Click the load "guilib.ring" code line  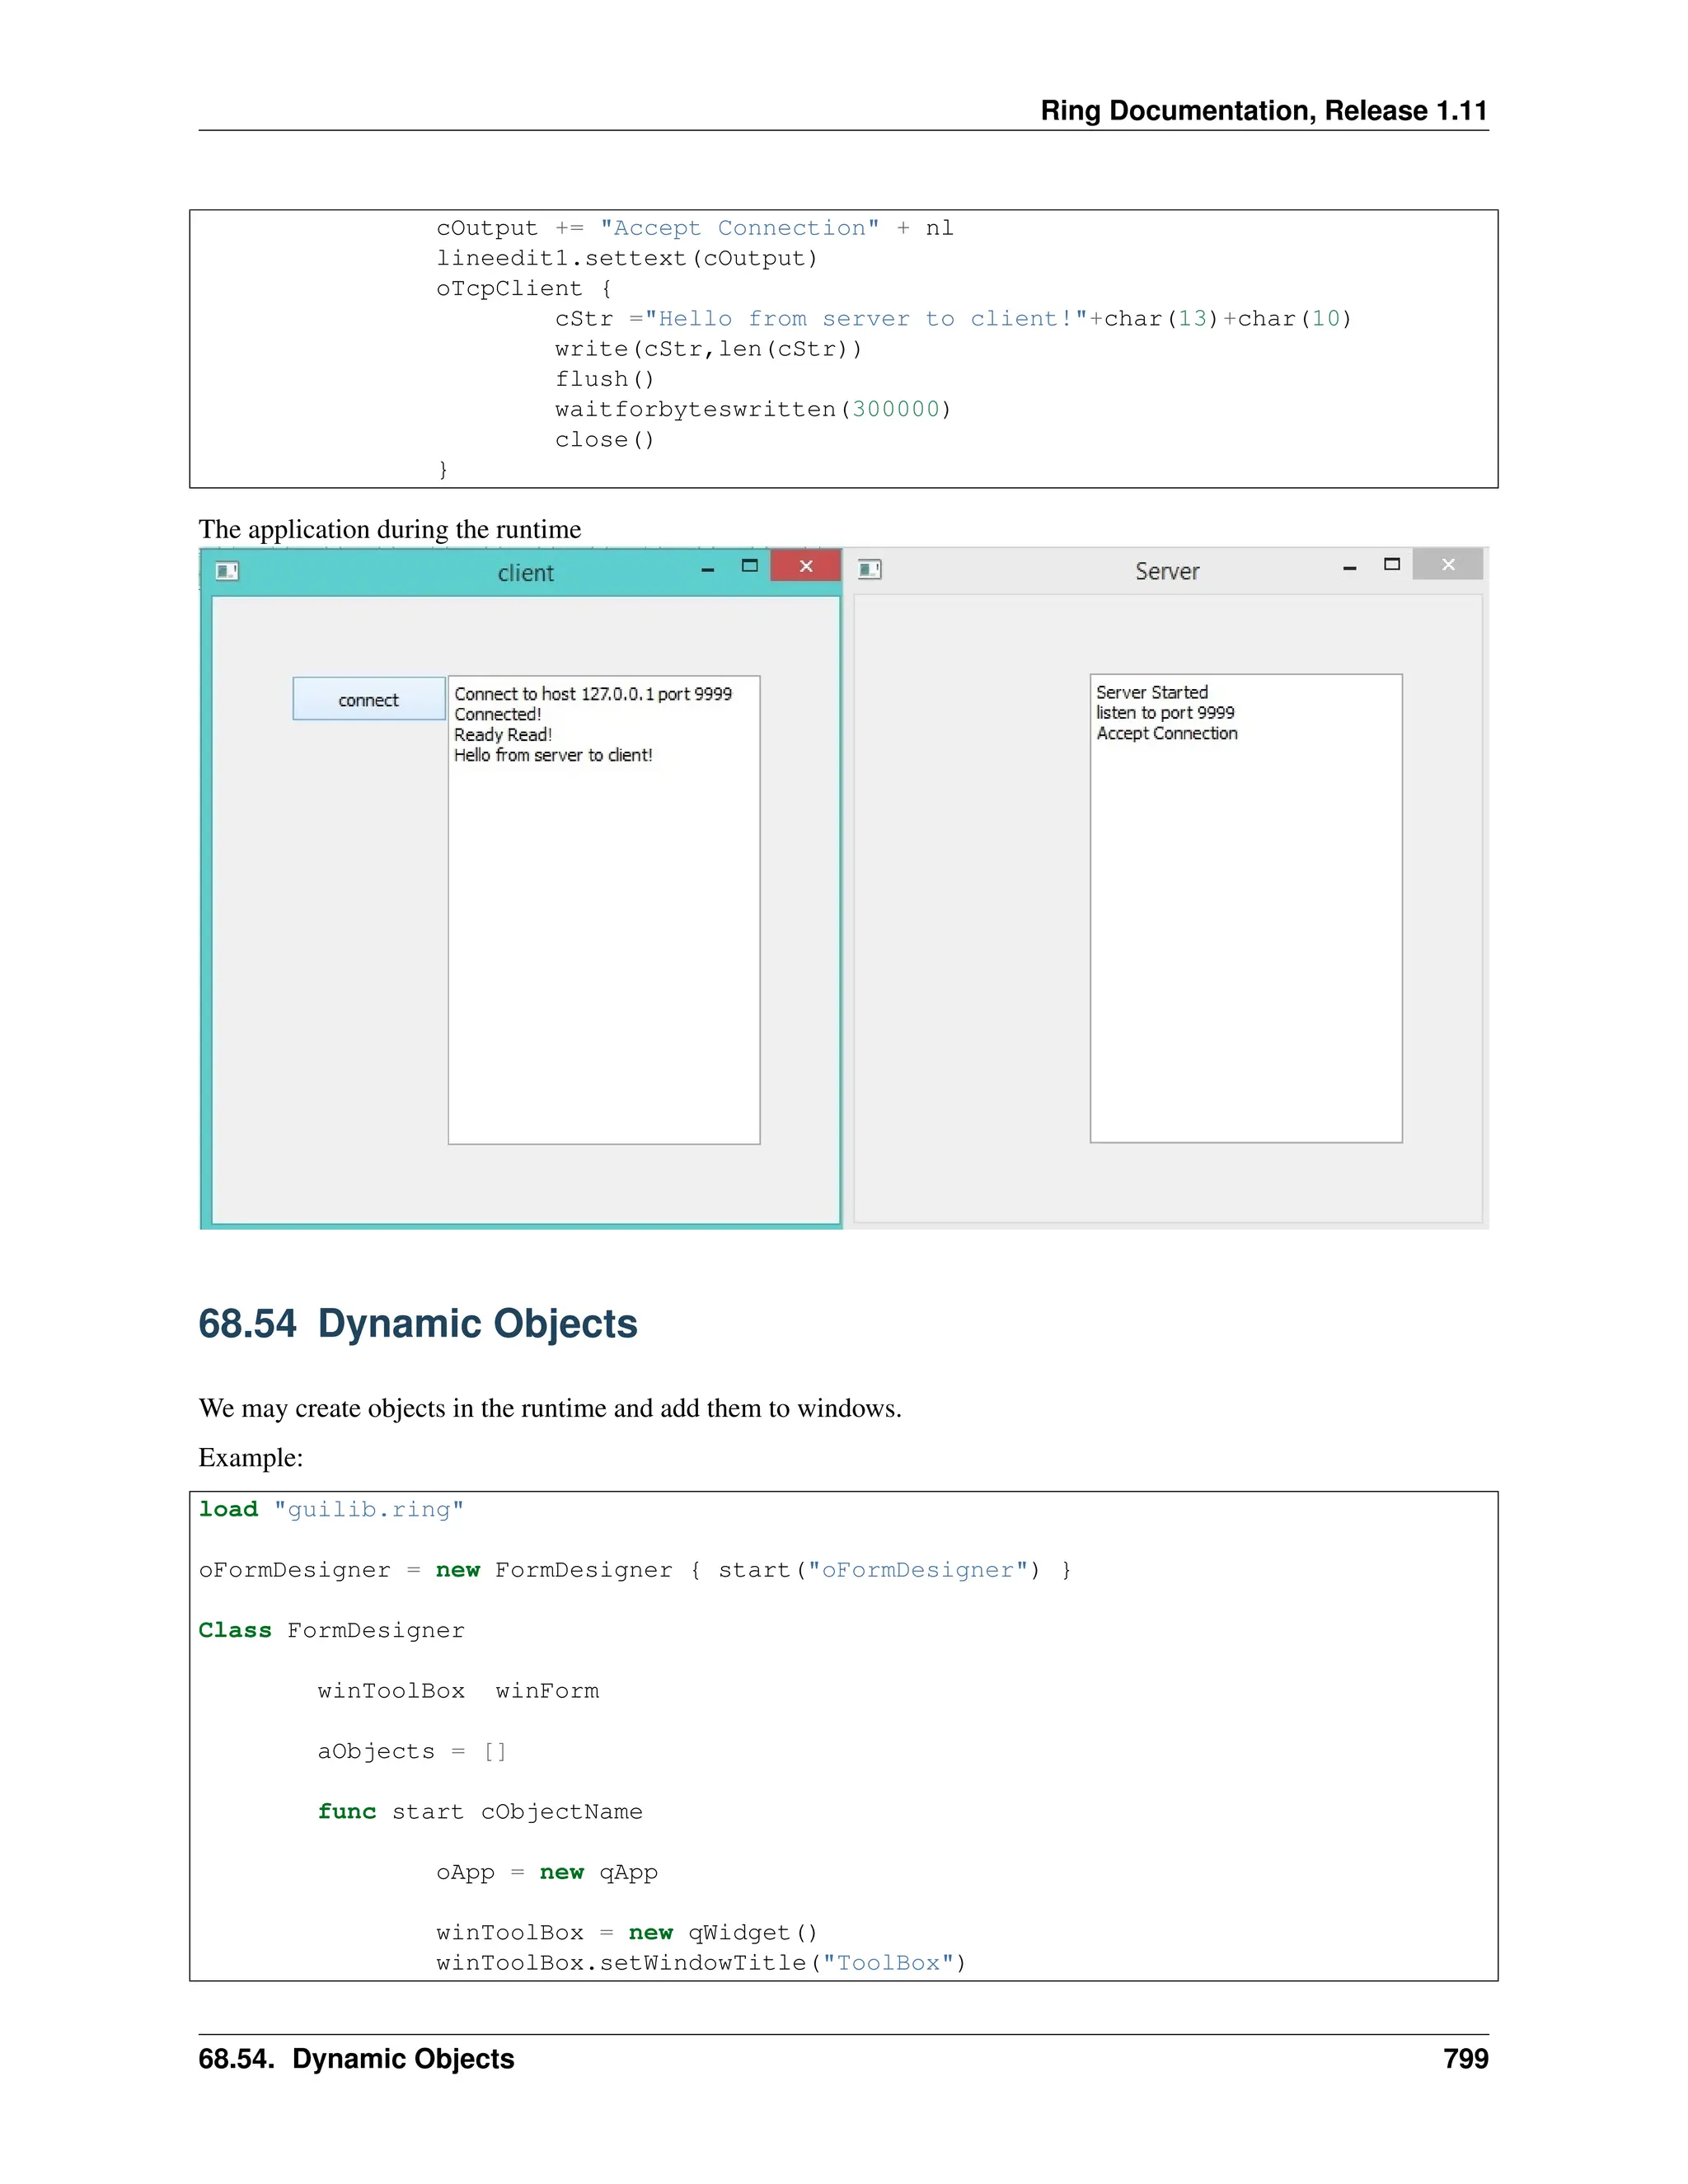[331, 1509]
